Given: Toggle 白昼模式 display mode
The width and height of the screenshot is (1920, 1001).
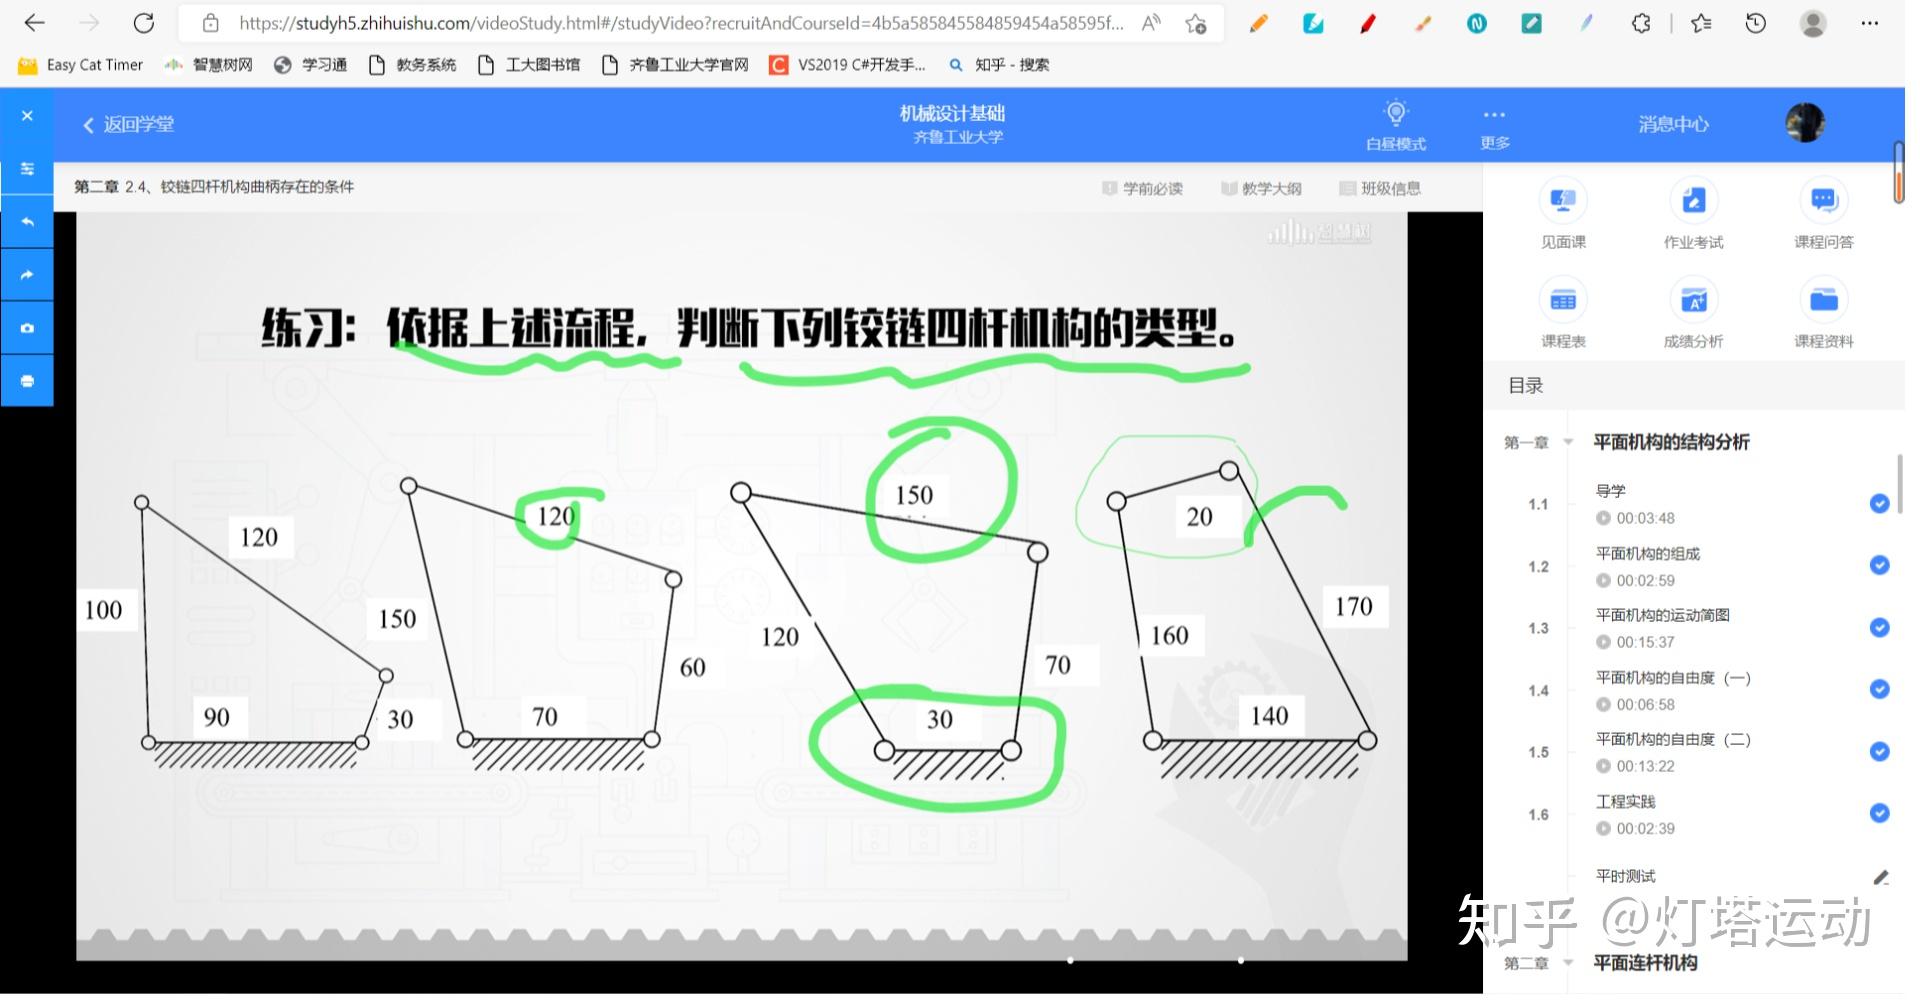Looking at the screenshot, I should point(1396,124).
